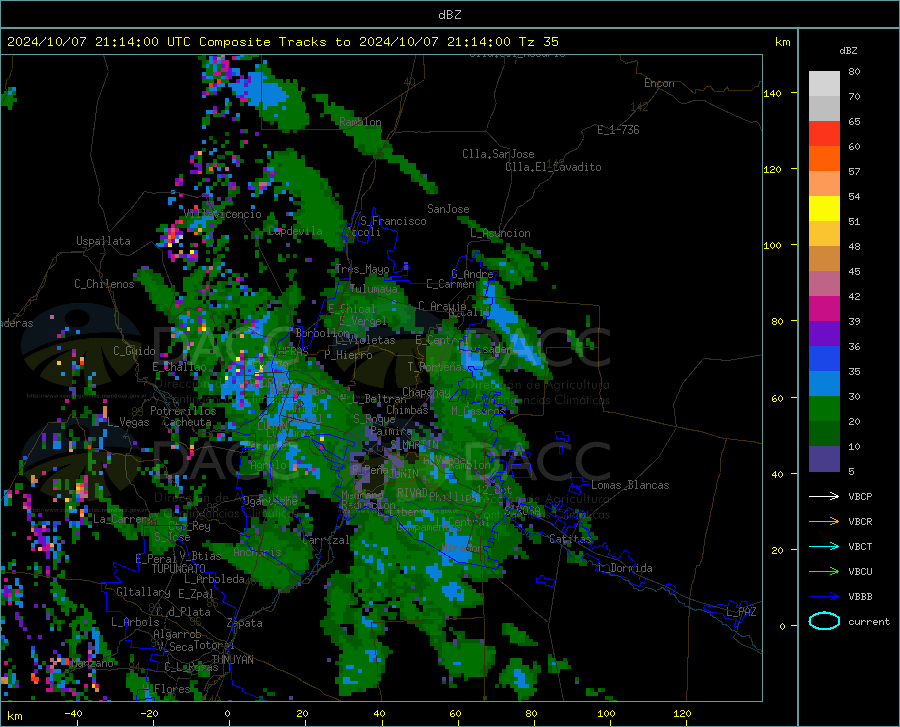Click the dBZ title at the top
900x727 pixels.
click(449, 15)
